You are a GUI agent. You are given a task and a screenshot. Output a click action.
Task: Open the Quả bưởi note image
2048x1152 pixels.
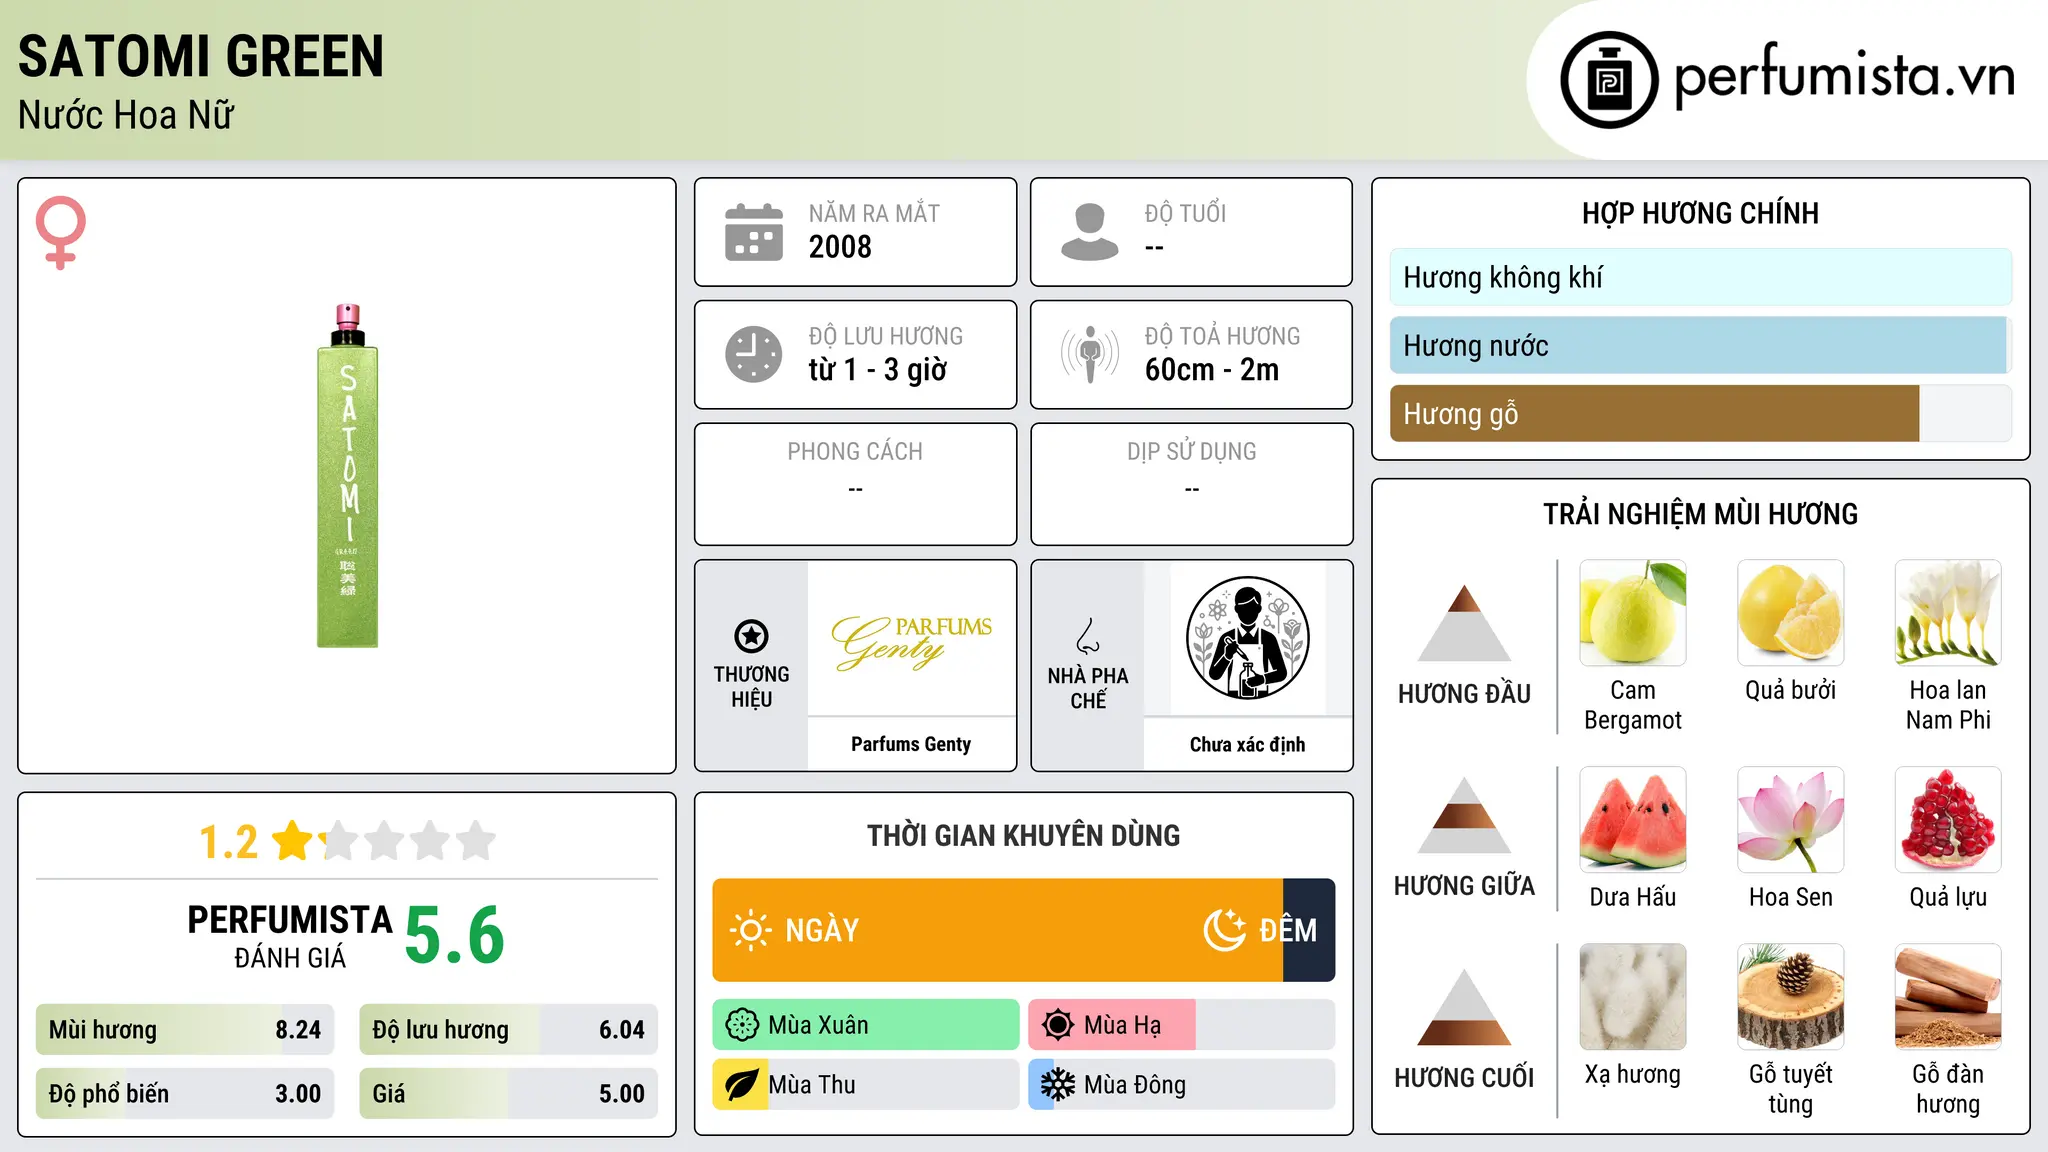coord(1791,613)
